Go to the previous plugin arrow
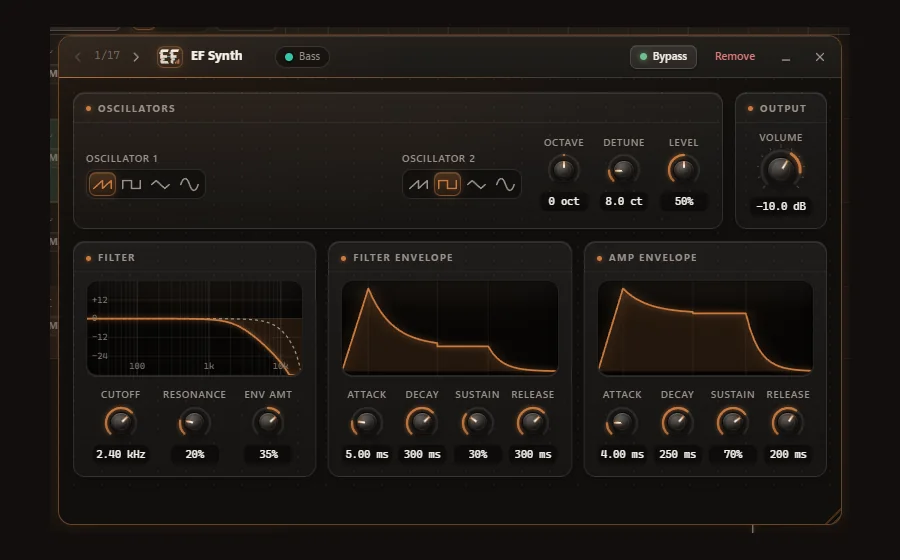 coord(78,57)
